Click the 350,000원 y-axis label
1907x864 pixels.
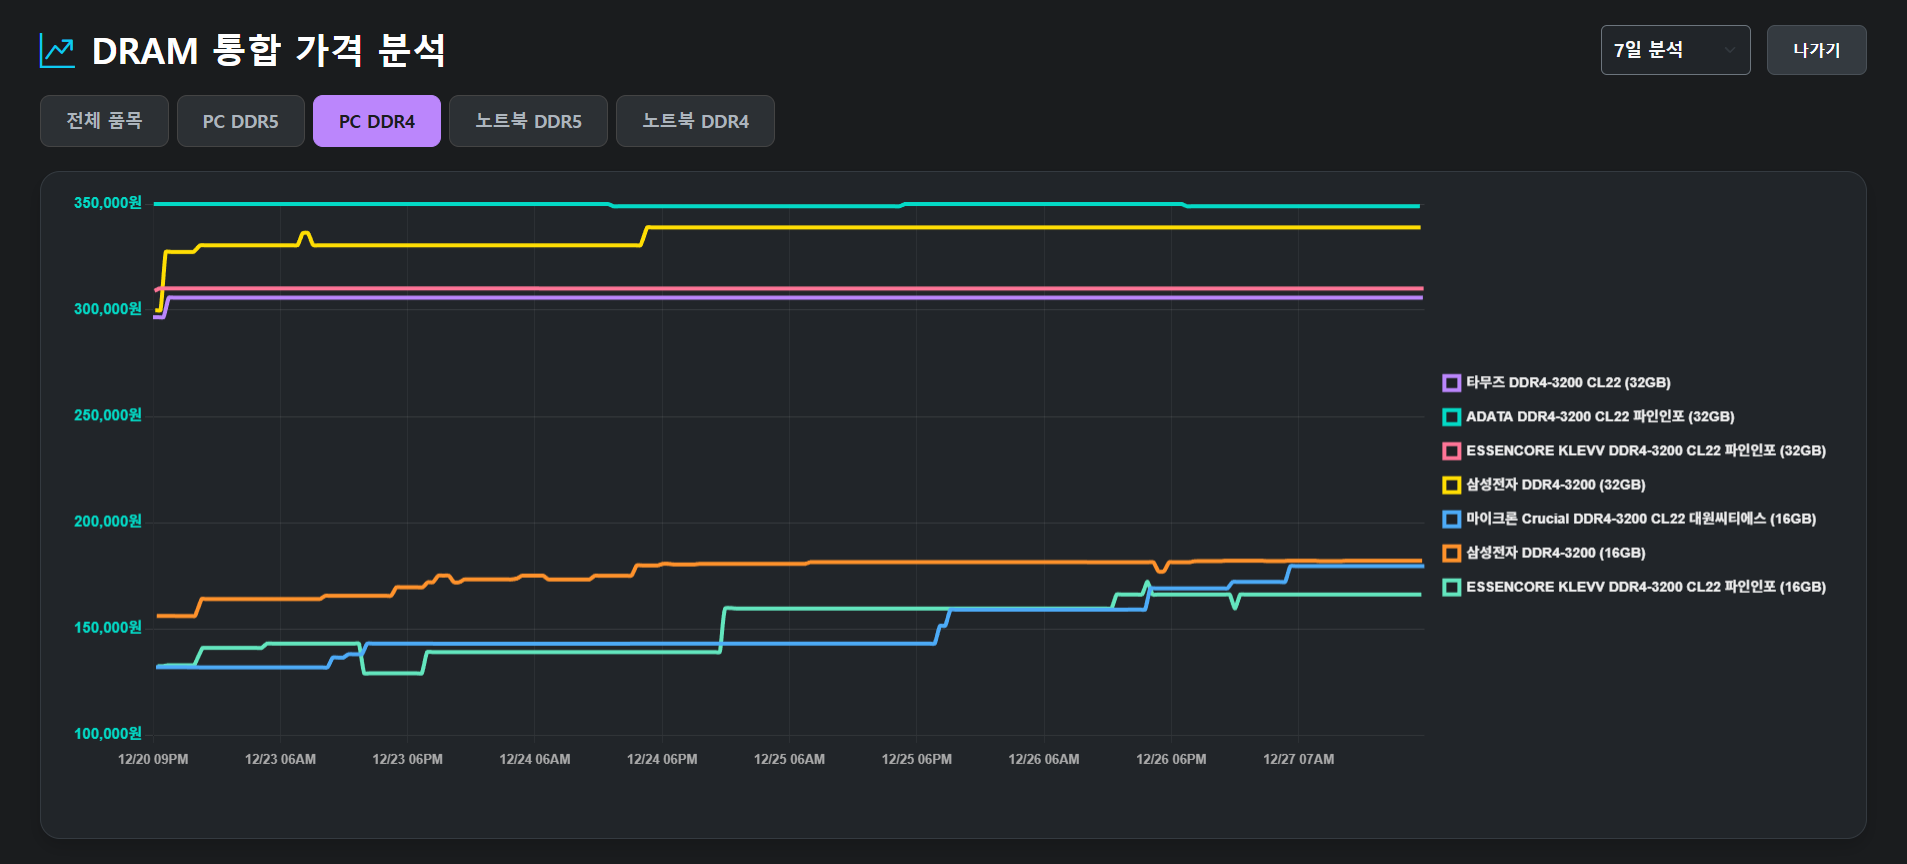pos(108,203)
